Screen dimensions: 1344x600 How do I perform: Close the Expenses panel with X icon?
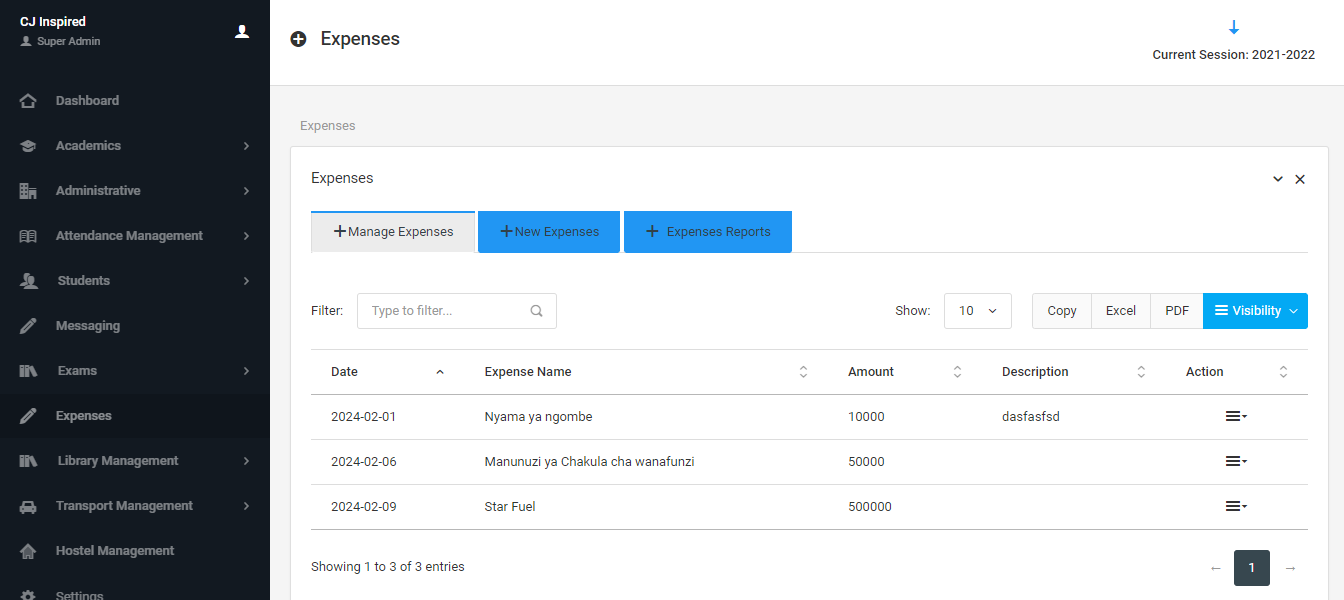[1300, 179]
